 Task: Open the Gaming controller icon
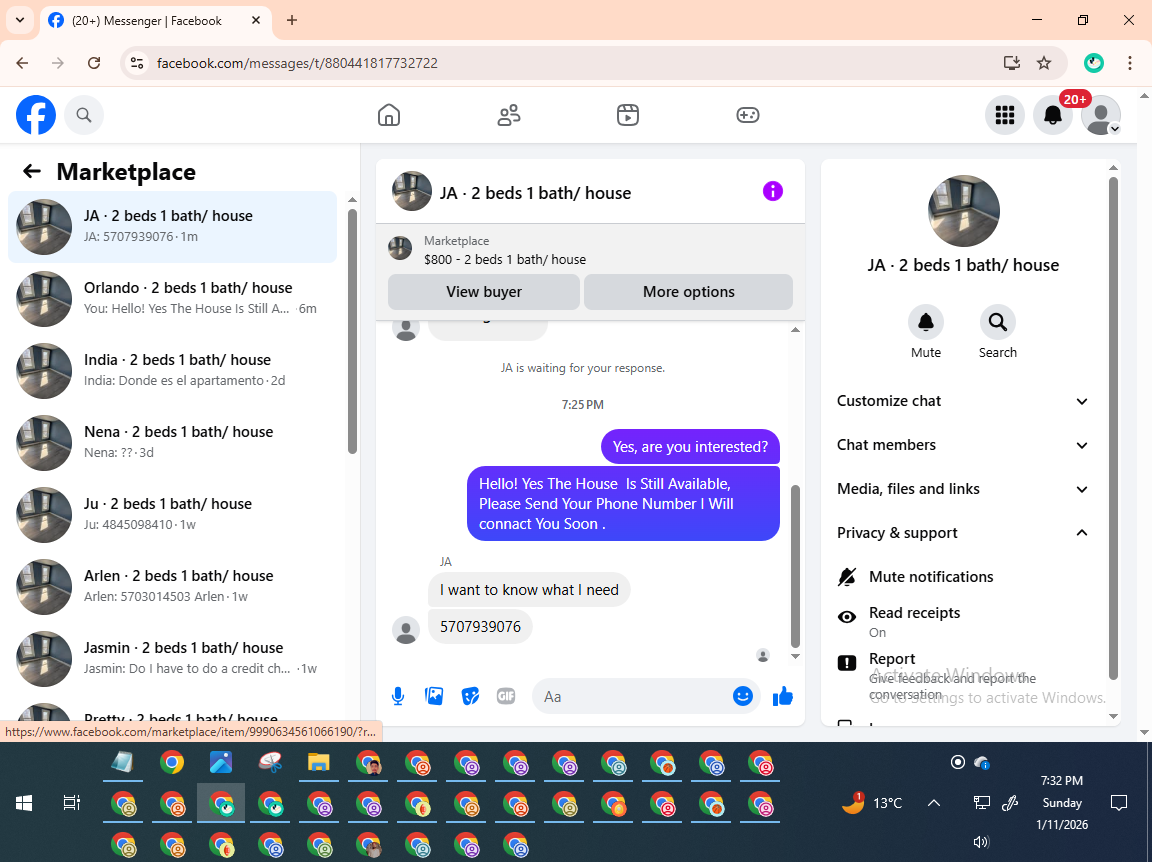click(x=747, y=115)
